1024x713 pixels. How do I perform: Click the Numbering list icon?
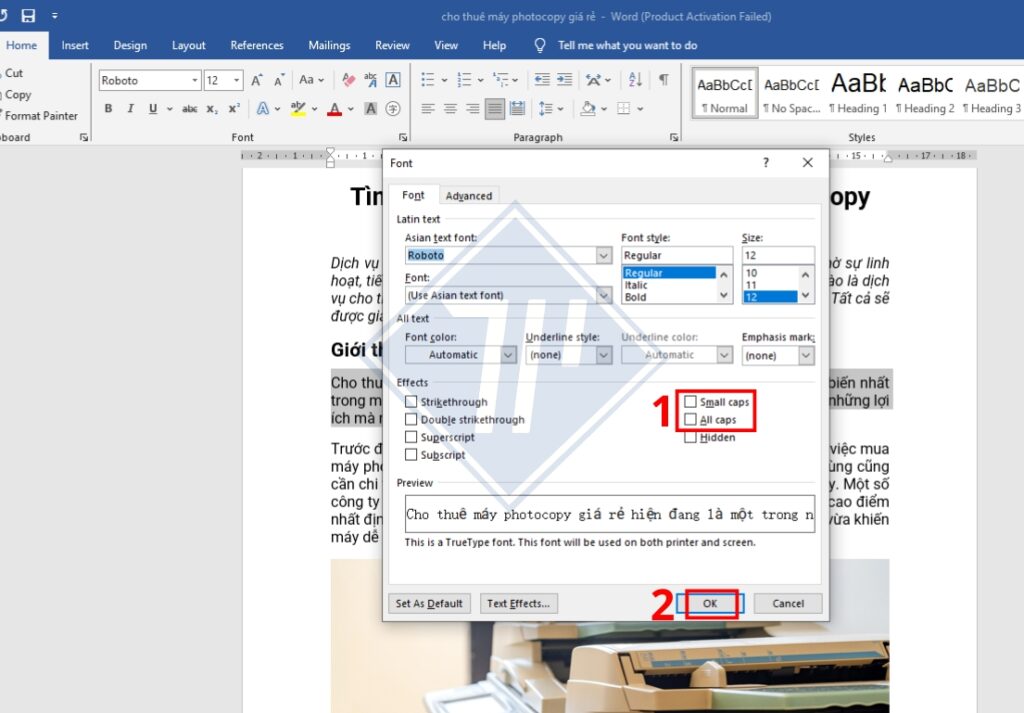click(464, 80)
